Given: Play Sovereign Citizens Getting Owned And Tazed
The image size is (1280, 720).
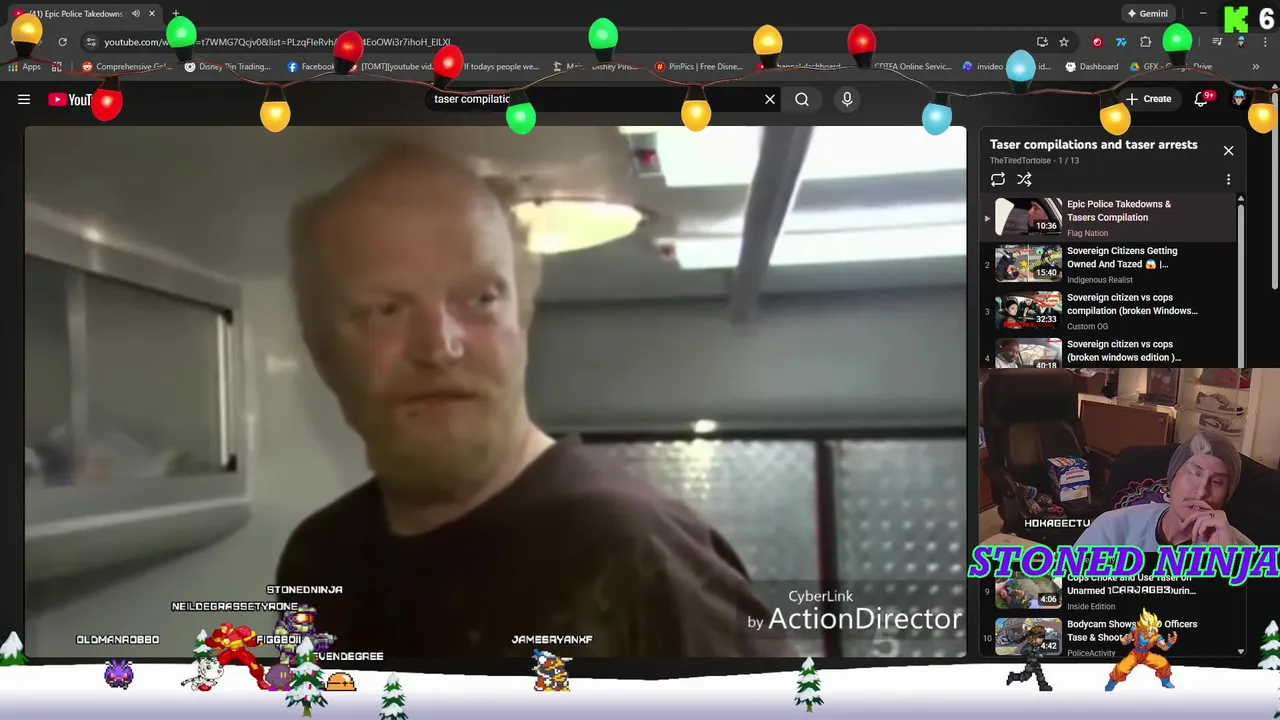Looking at the screenshot, I should 1122,258.
